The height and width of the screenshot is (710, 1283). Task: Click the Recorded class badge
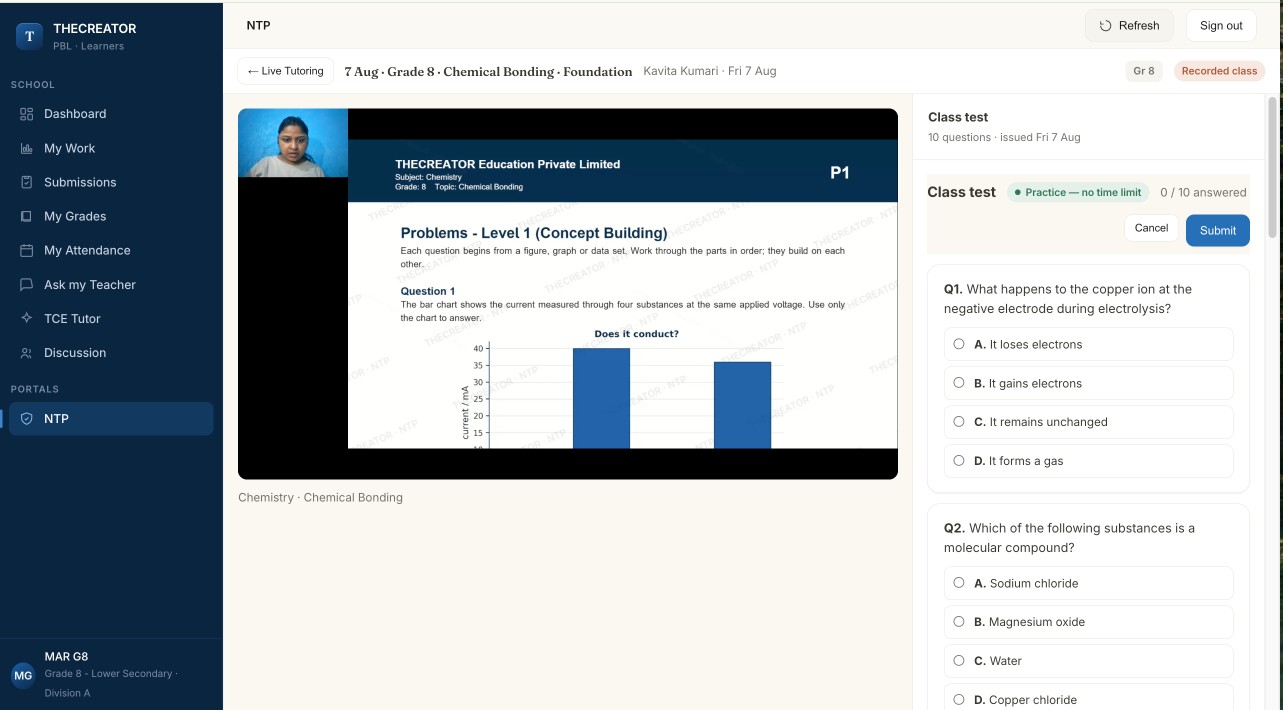(1219, 71)
